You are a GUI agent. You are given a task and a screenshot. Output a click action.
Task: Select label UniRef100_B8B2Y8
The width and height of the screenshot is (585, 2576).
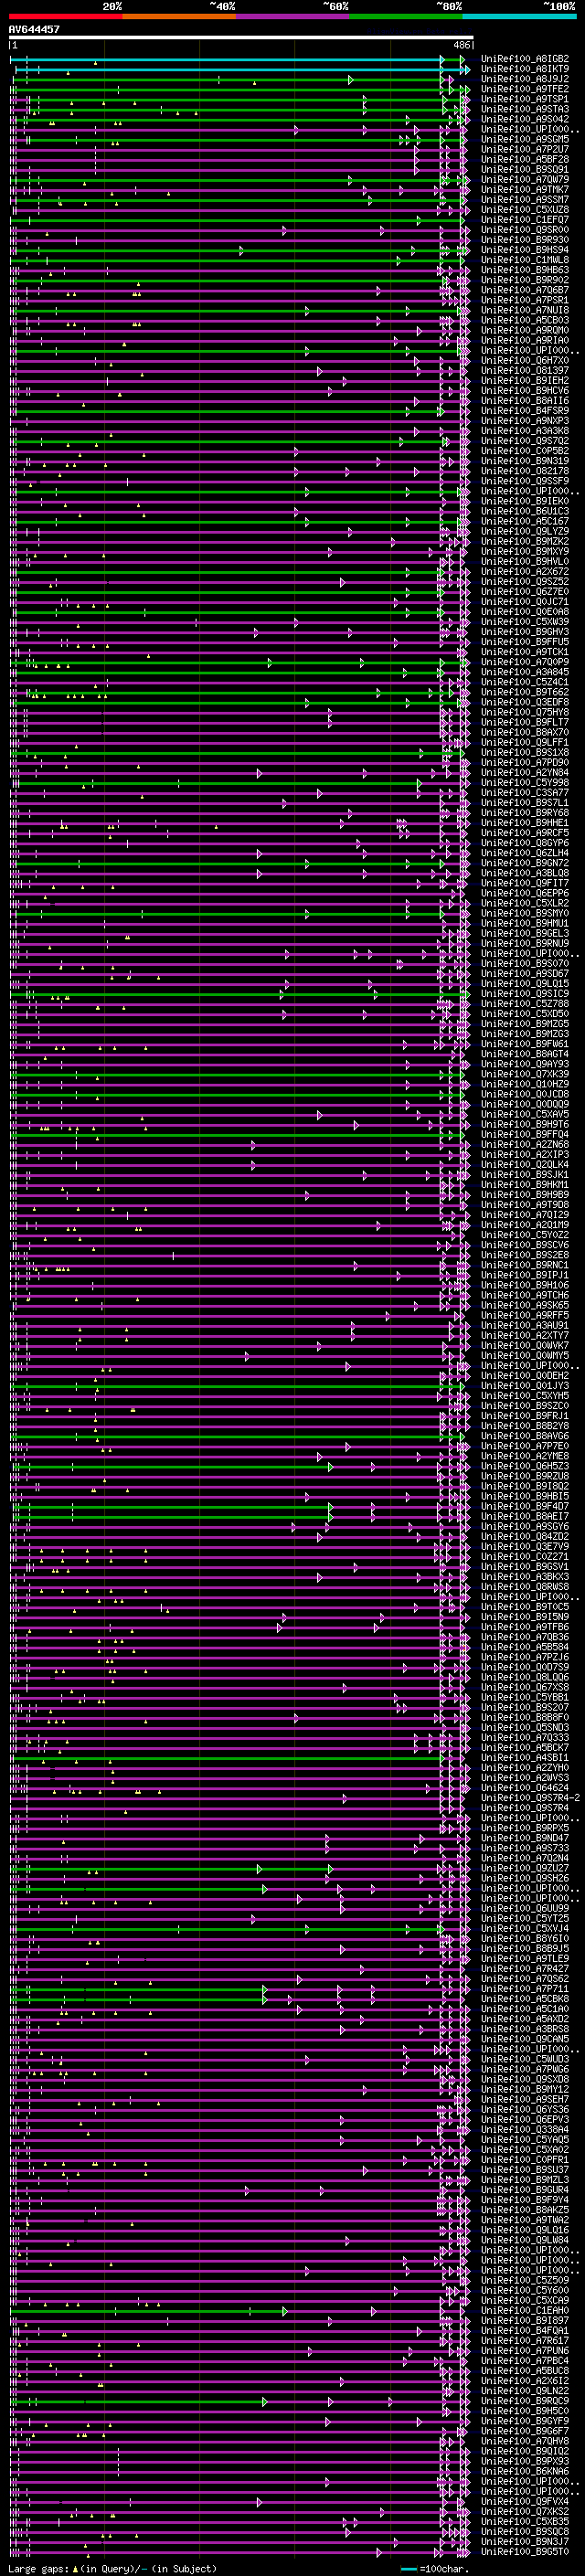pyautogui.click(x=525, y=1426)
